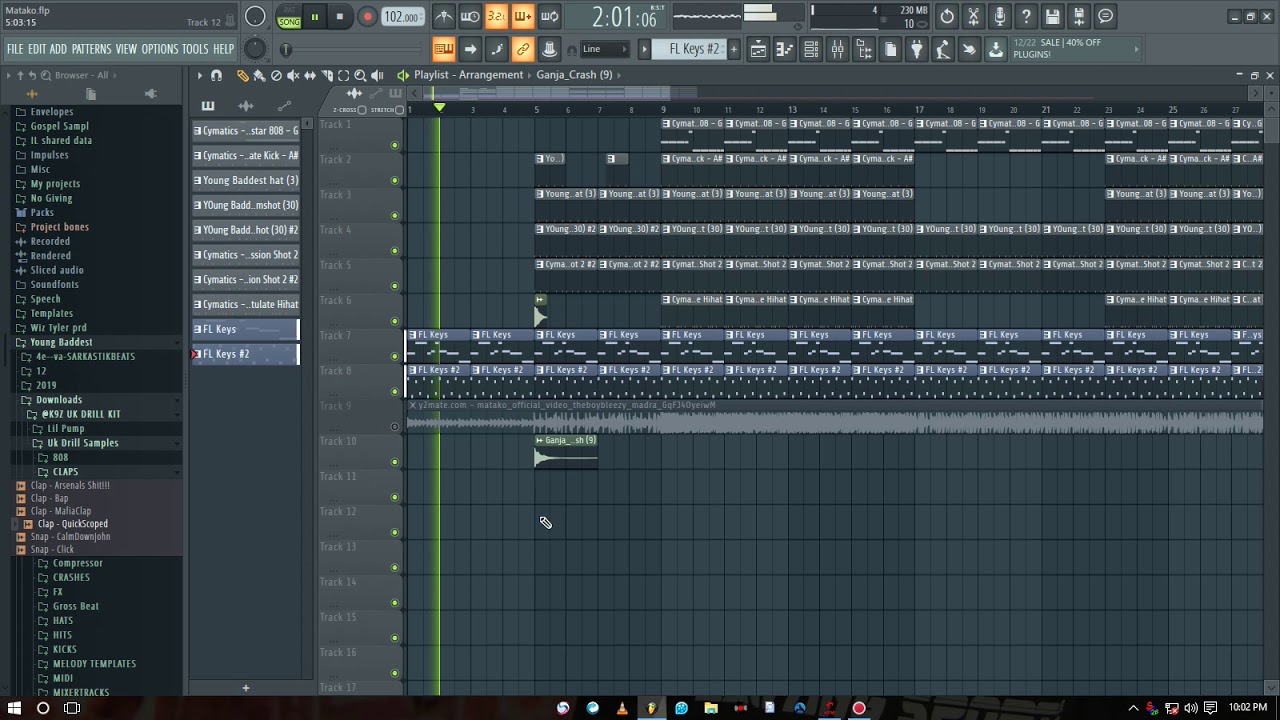The height and width of the screenshot is (720, 1280).
Task: Open the audio editor scissors icon
Action: [x=973, y=16]
